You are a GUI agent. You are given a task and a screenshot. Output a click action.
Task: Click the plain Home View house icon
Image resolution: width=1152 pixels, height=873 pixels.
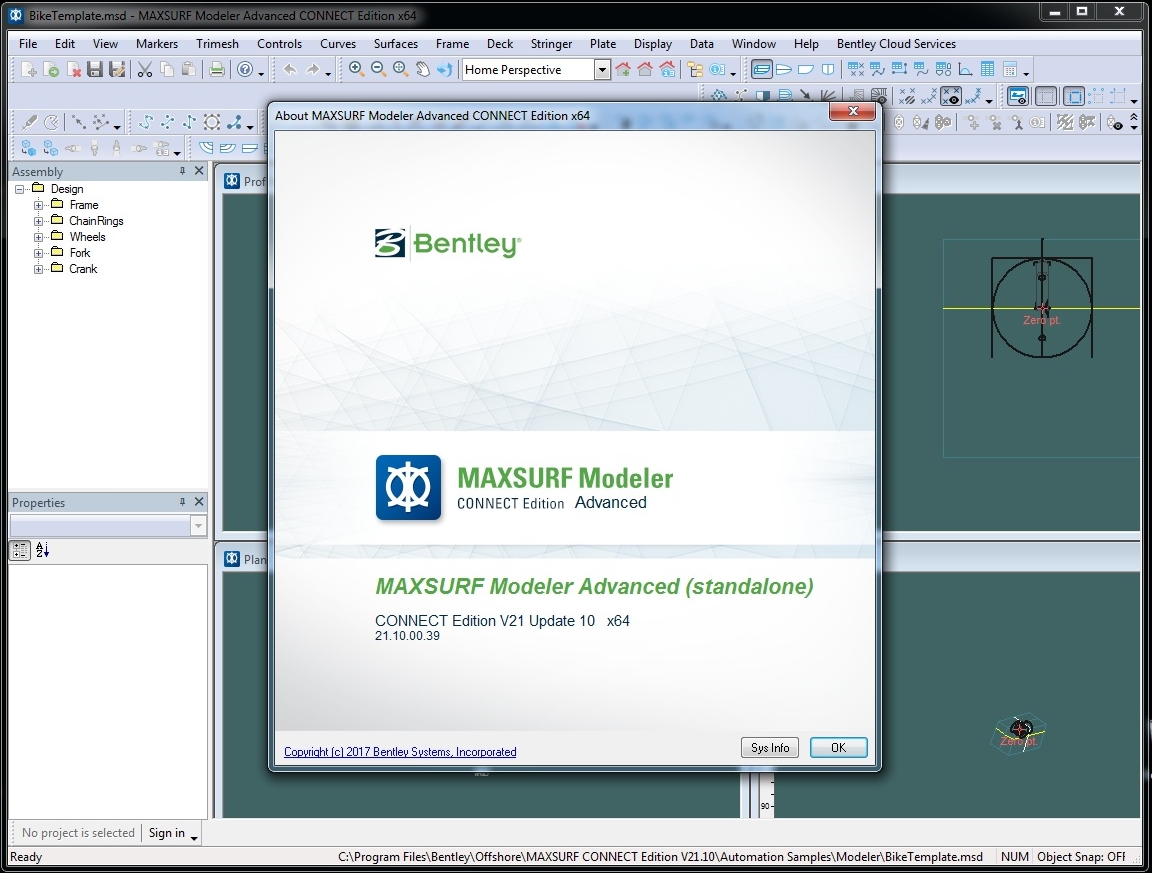point(645,69)
